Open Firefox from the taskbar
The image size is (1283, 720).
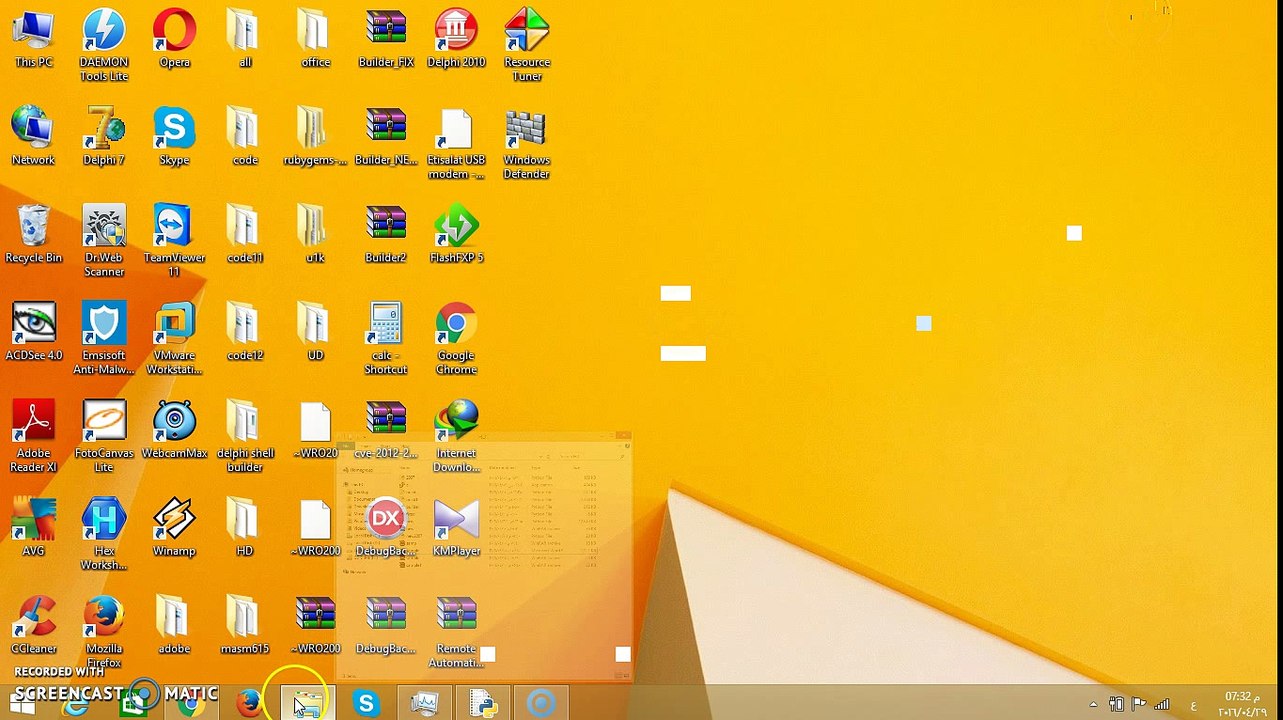249,703
